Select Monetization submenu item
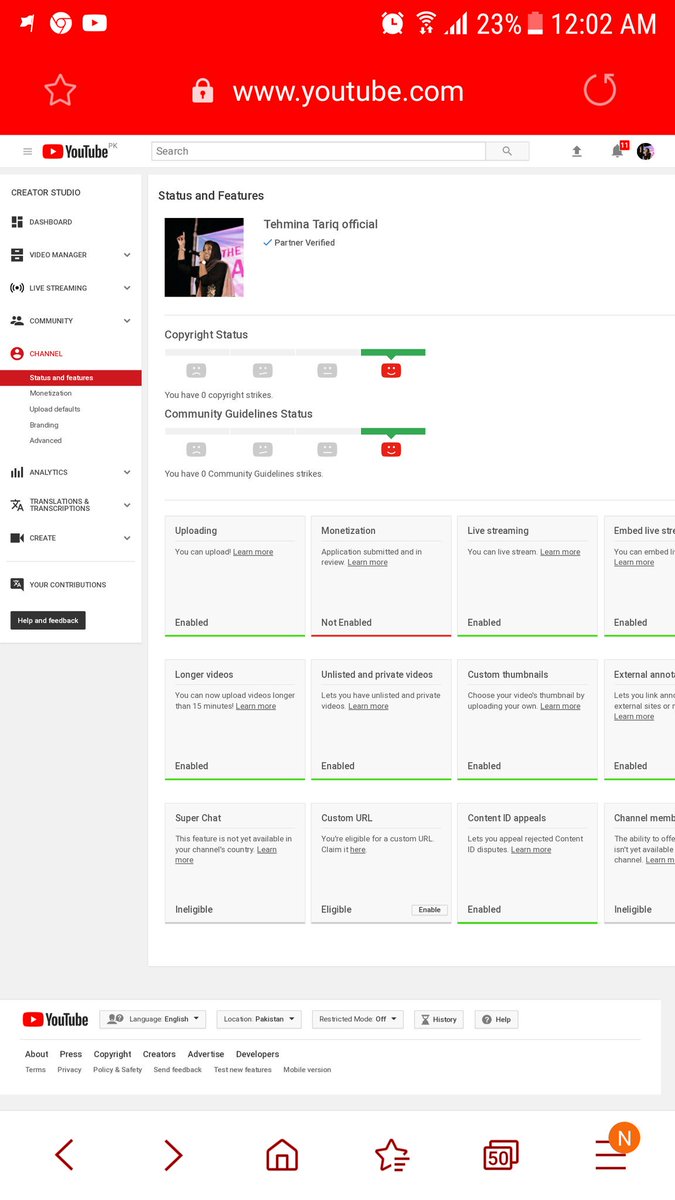This screenshot has width=675, height=1200. click(51, 394)
